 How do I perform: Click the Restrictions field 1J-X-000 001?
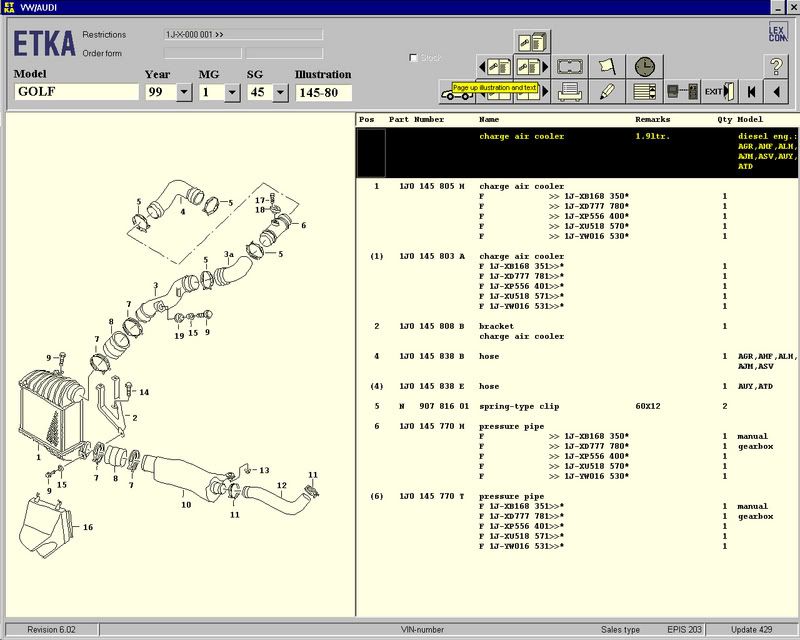pos(243,35)
